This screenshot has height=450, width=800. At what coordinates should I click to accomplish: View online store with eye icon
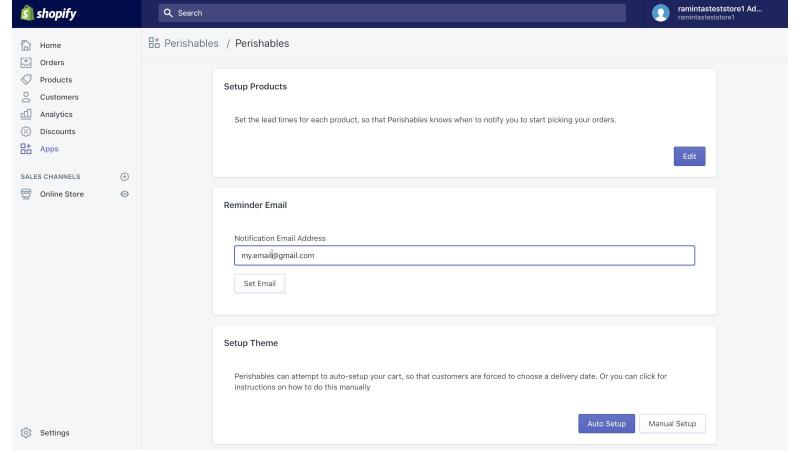124,194
